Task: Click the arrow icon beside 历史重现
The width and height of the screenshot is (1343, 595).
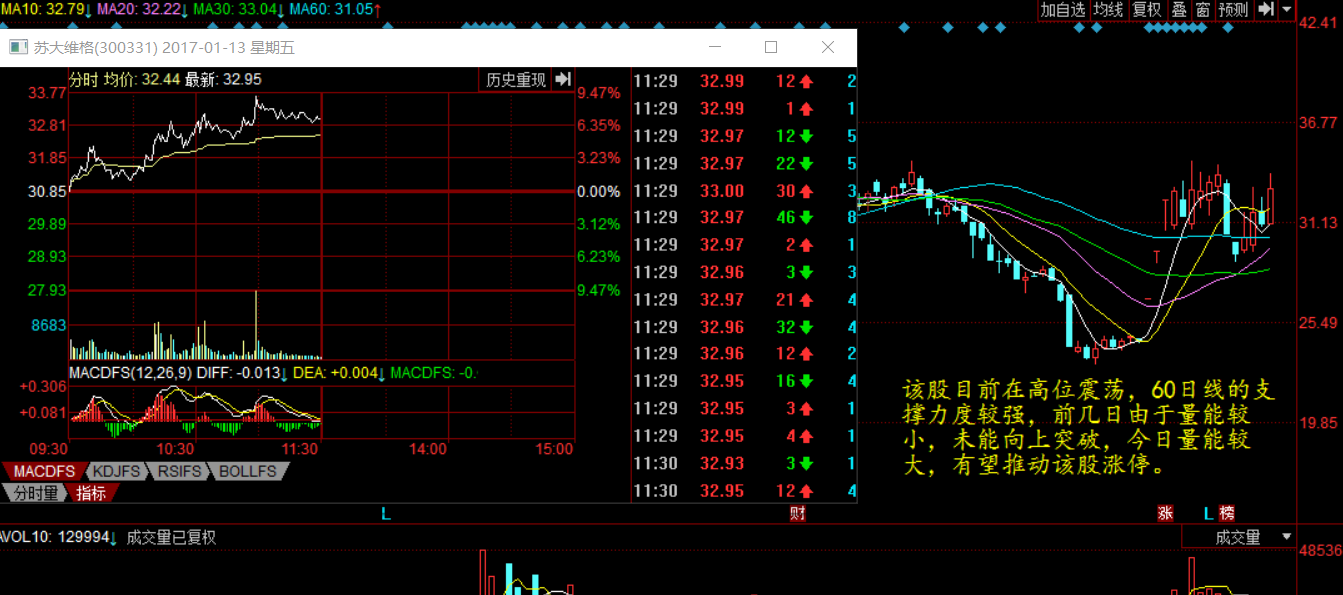Action: coord(563,80)
